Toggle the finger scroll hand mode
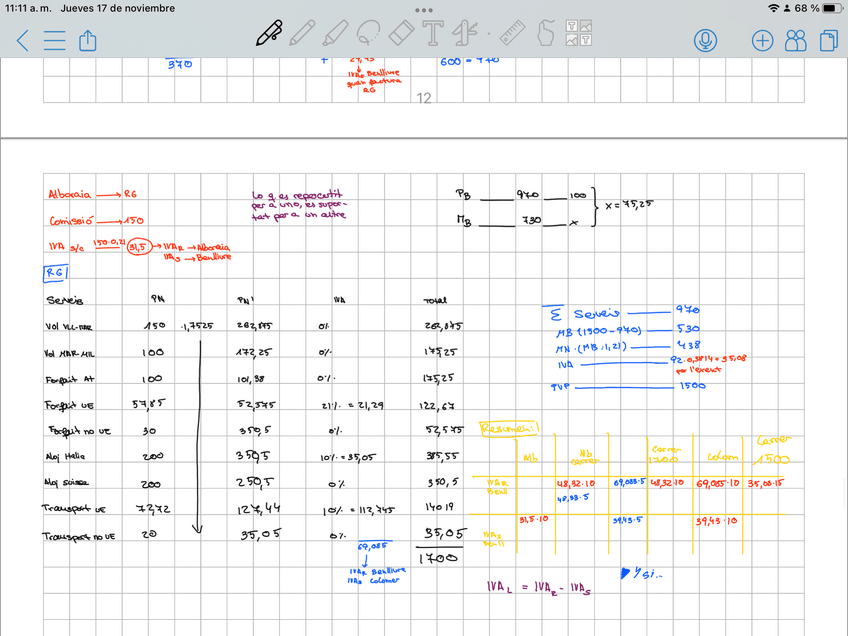This screenshot has height=636, width=848. [545, 34]
